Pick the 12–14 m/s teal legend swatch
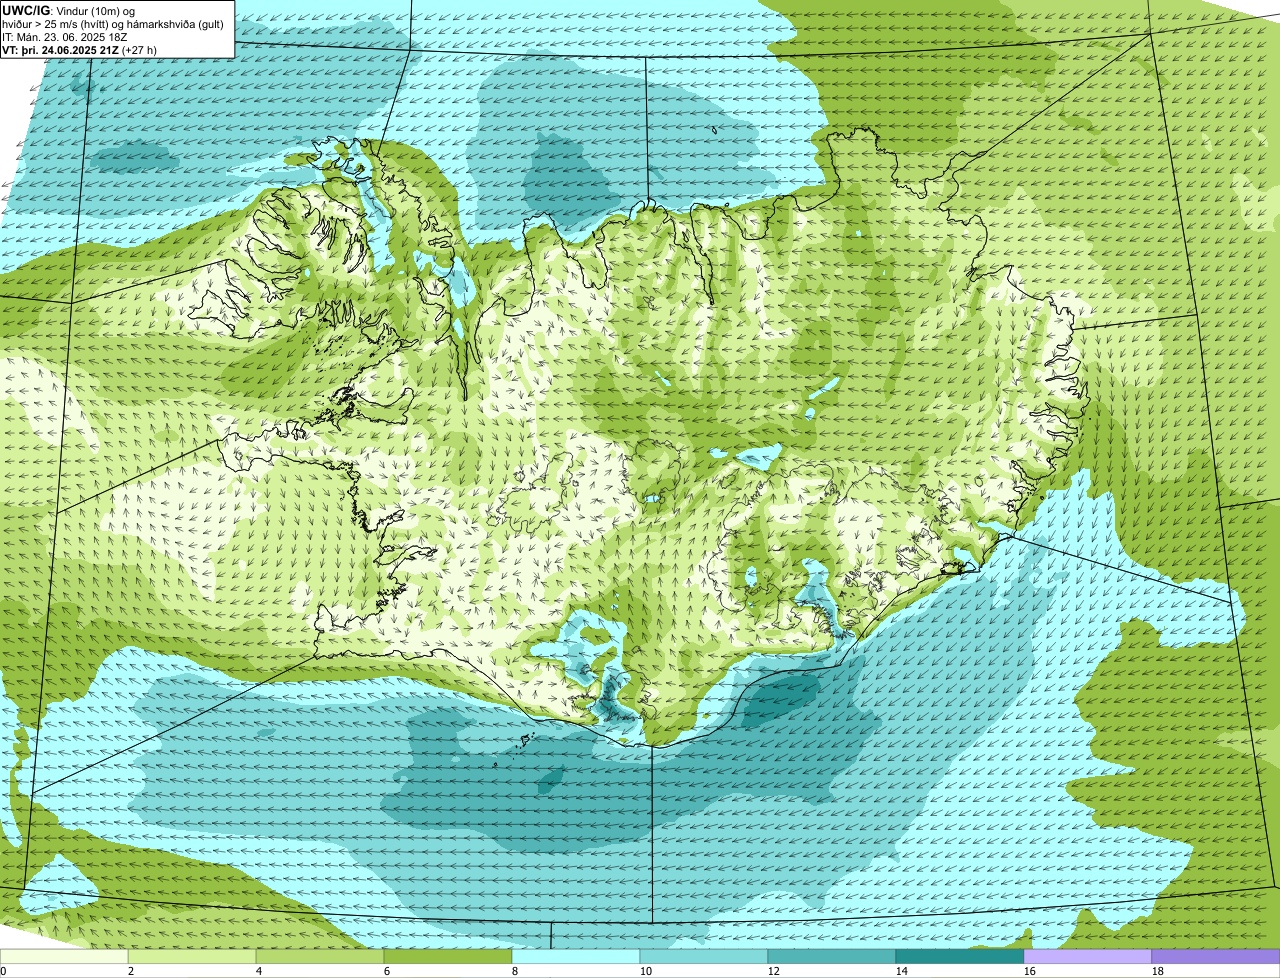Viewport: 1280px width, 978px height. pyautogui.click(x=832, y=956)
